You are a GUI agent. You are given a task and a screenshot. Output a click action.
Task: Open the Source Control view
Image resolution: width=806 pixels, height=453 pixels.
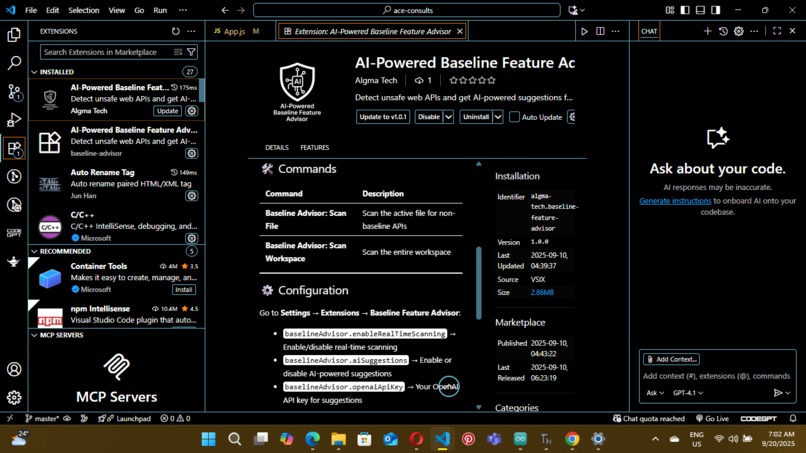pyautogui.click(x=14, y=92)
